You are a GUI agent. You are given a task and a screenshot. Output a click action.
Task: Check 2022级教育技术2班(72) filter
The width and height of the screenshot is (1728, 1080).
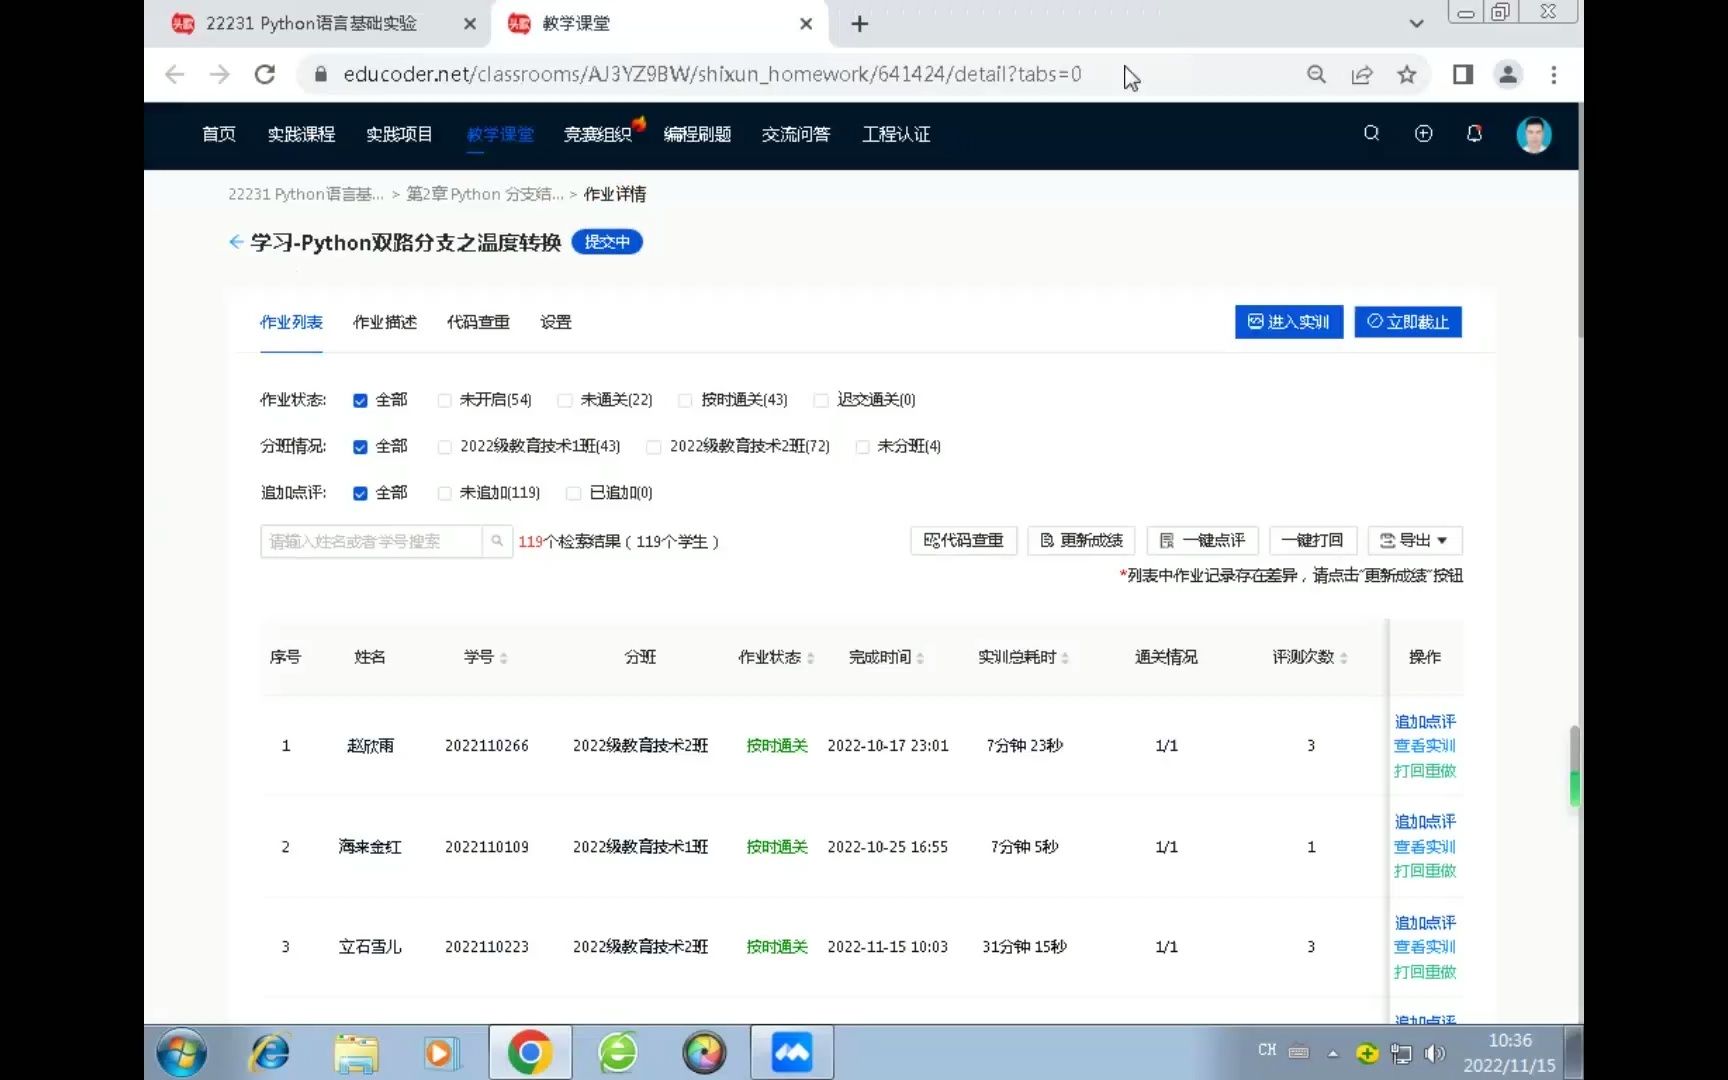(654, 447)
